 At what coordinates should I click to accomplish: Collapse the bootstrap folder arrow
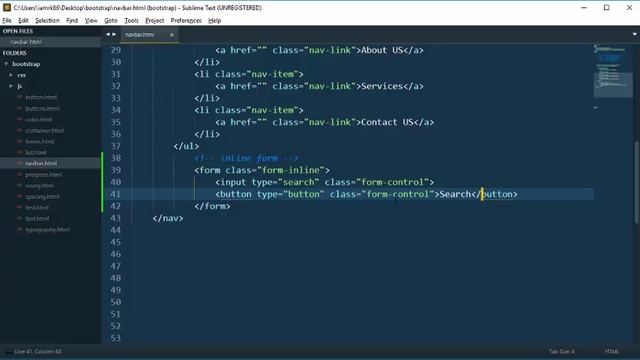(x=6, y=64)
